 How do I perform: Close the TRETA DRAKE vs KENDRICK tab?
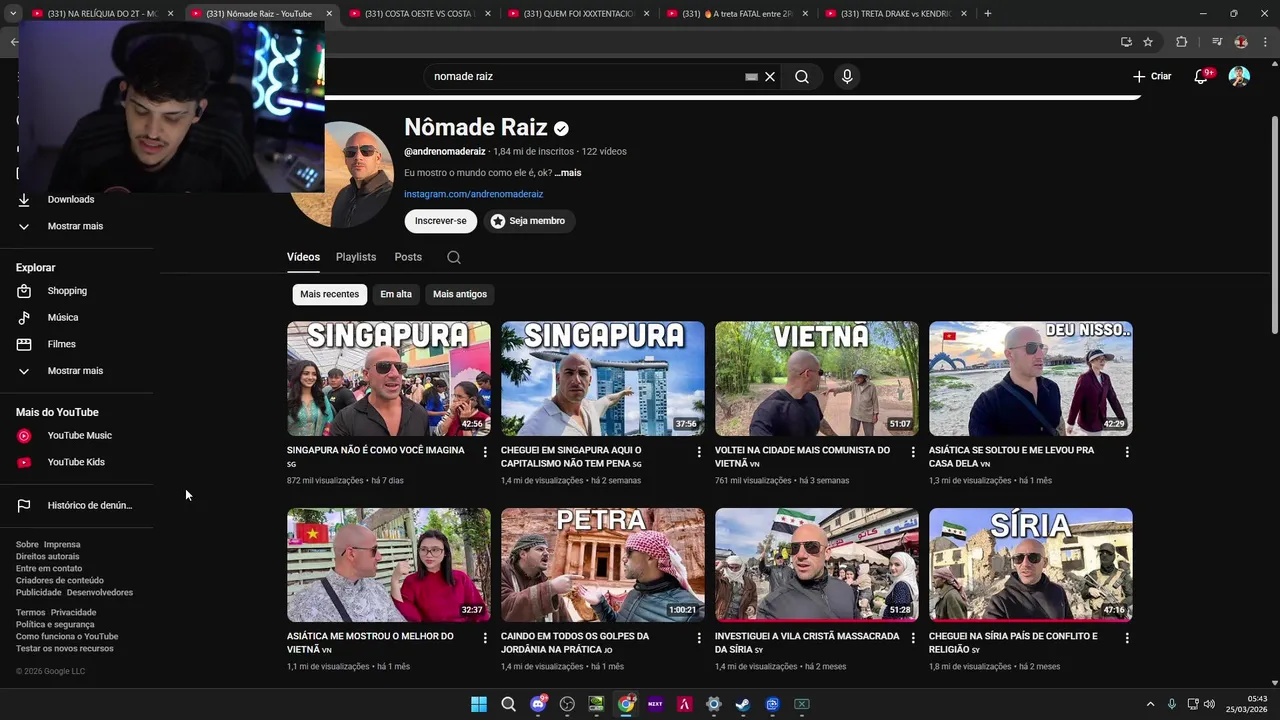click(965, 13)
